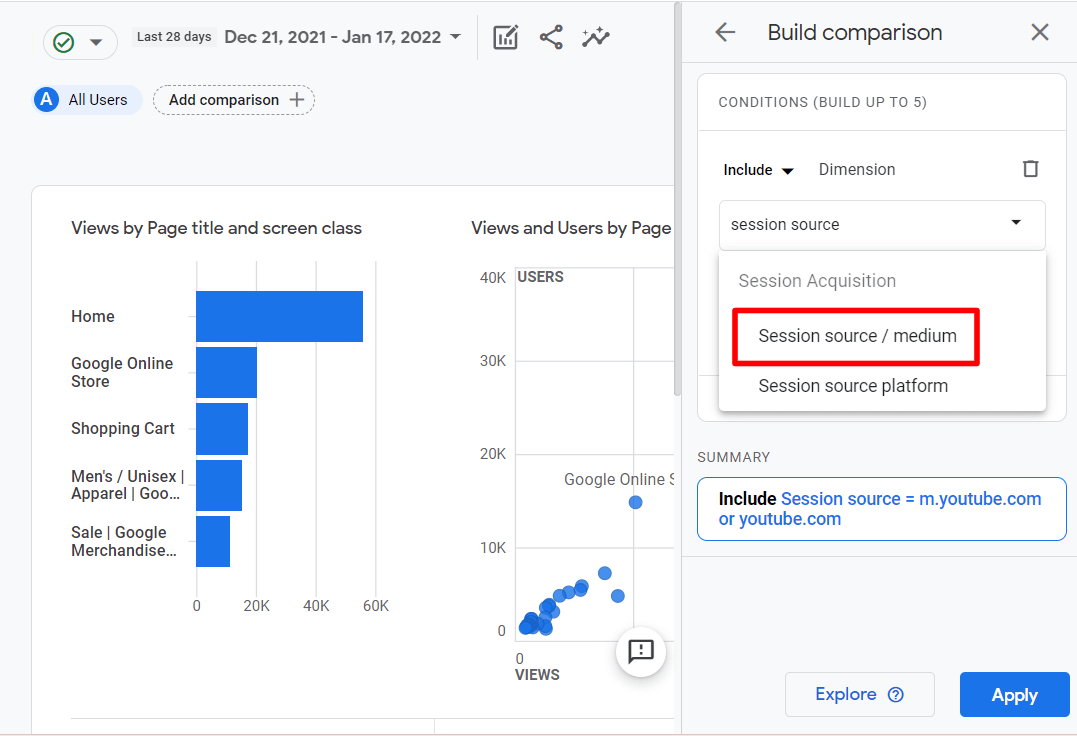
Task: Click the Explore button
Action: pyautogui.click(x=859, y=695)
